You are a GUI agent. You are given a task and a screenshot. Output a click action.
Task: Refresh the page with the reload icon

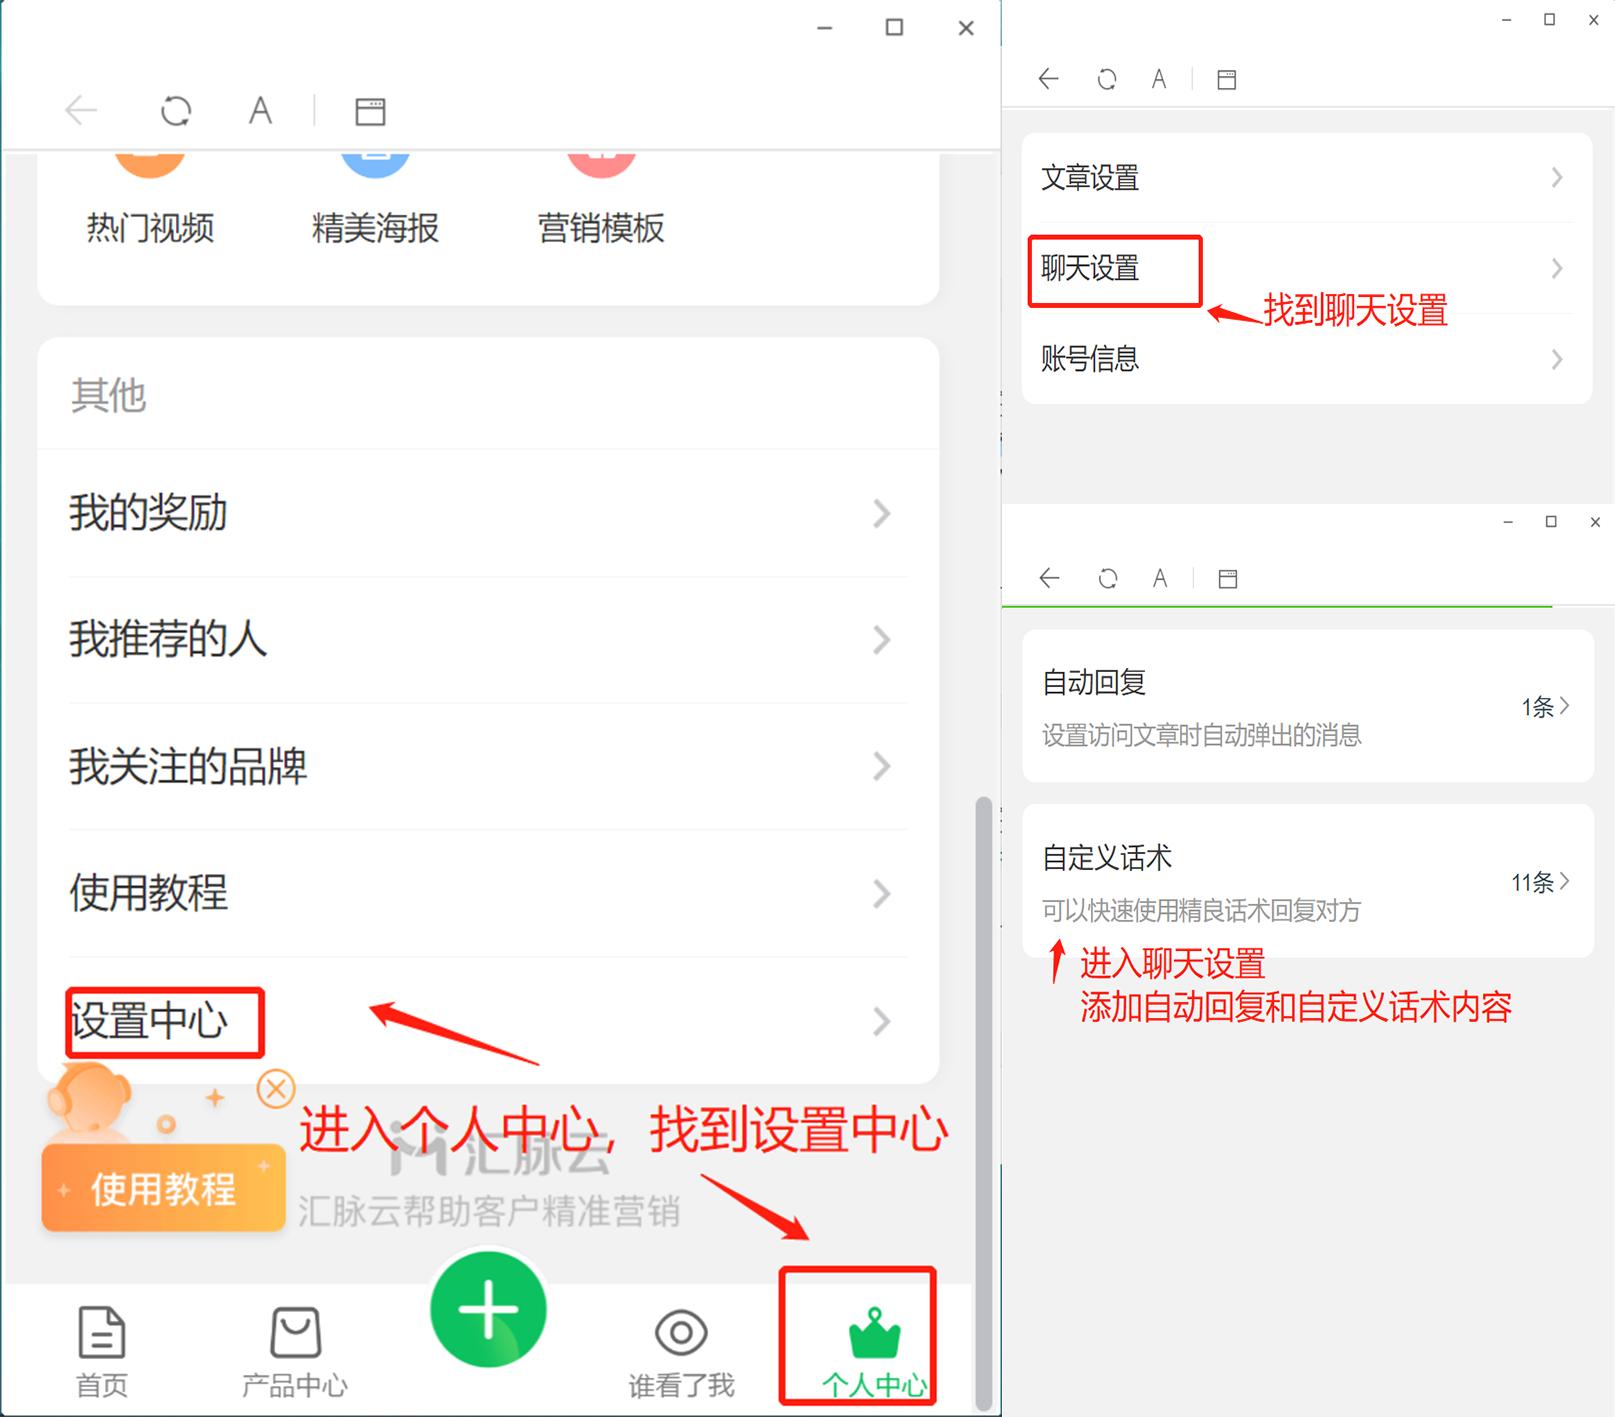pyautogui.click(x=176, y=111)
